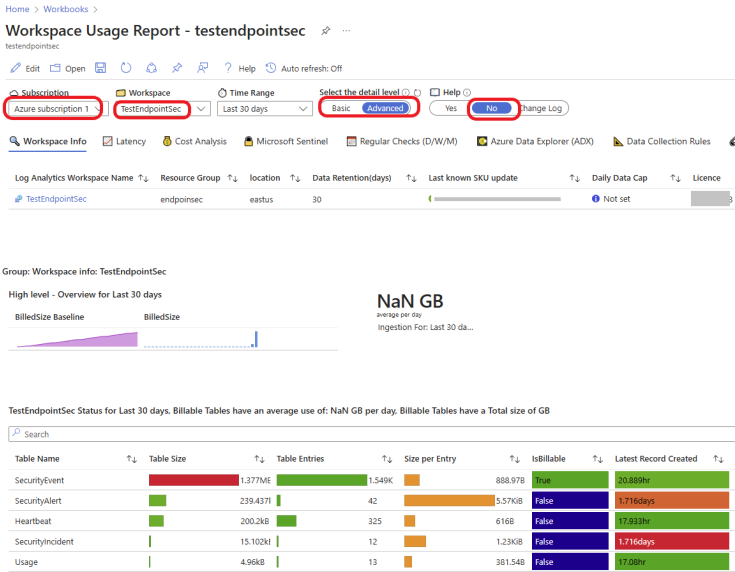Select Basic detail level
This screenshot has width=735, height=572.
point(341,108)
